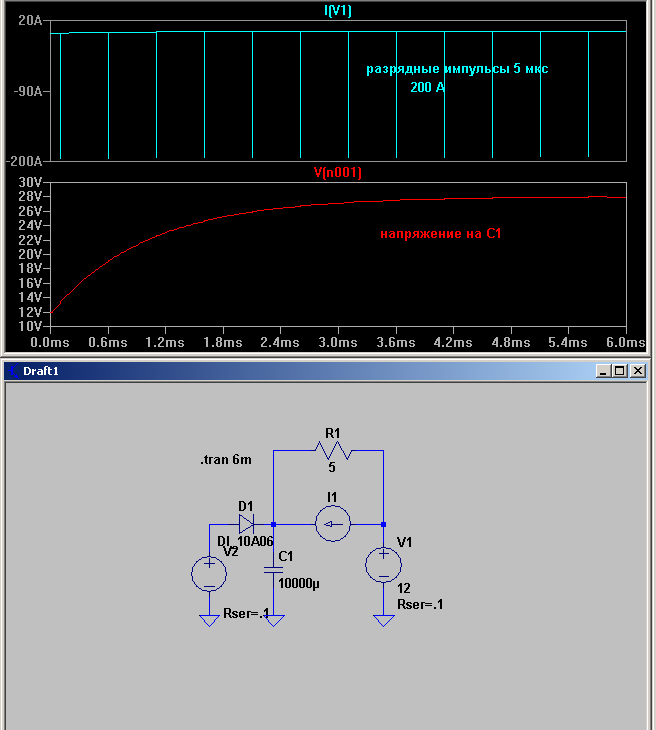Click the D1 label
Screen dimensions: 656x730
[x=245, y=506]
